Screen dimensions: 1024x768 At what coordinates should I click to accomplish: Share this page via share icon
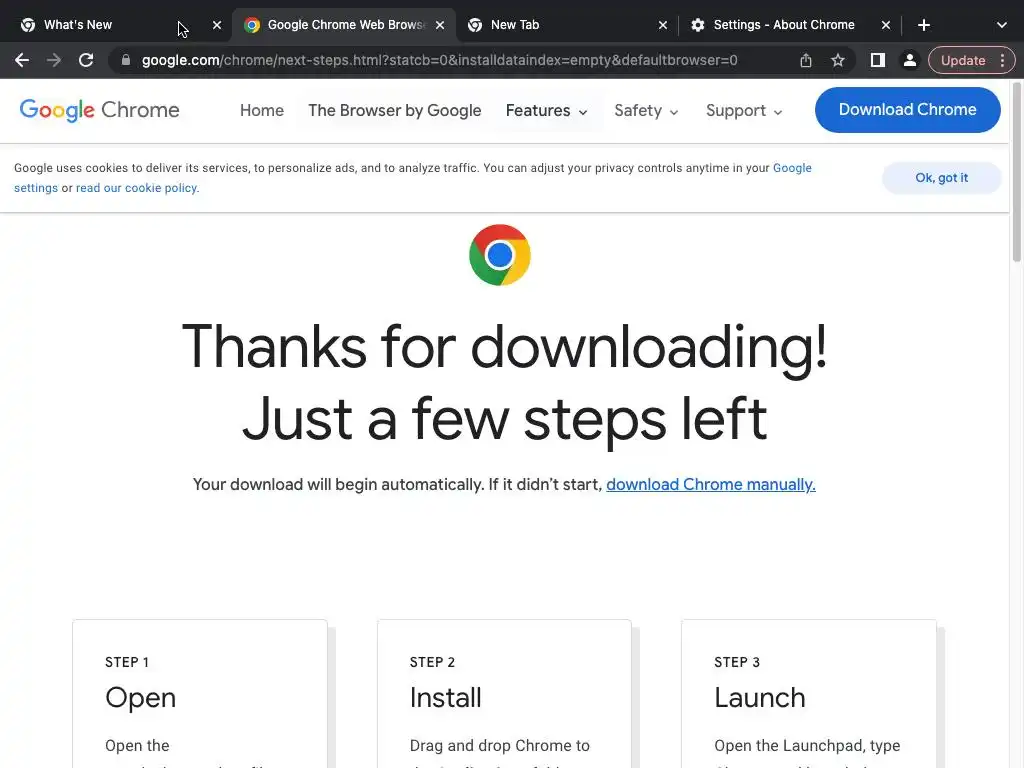806,61
